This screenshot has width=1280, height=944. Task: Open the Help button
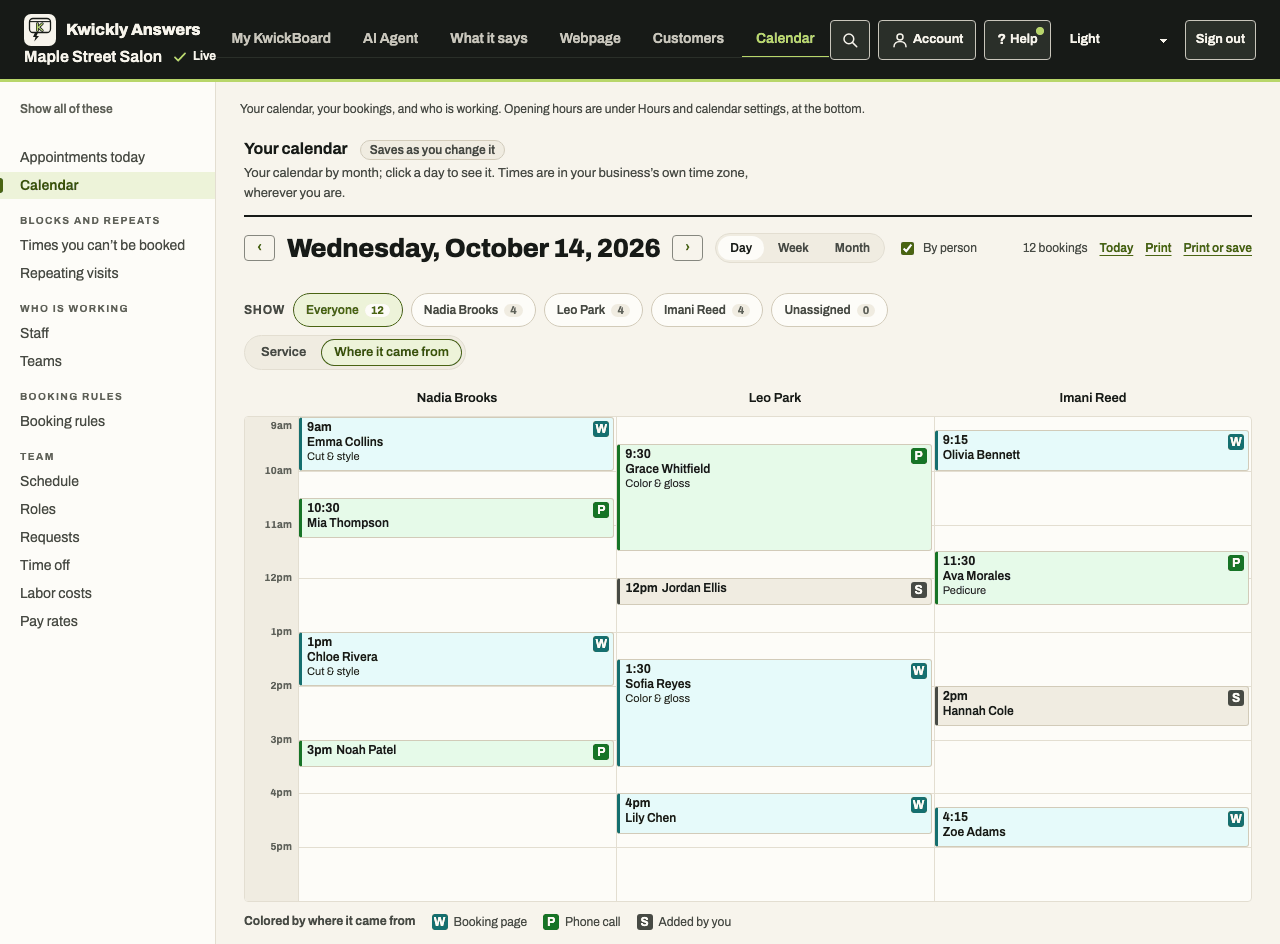(x=1017, y=40)
